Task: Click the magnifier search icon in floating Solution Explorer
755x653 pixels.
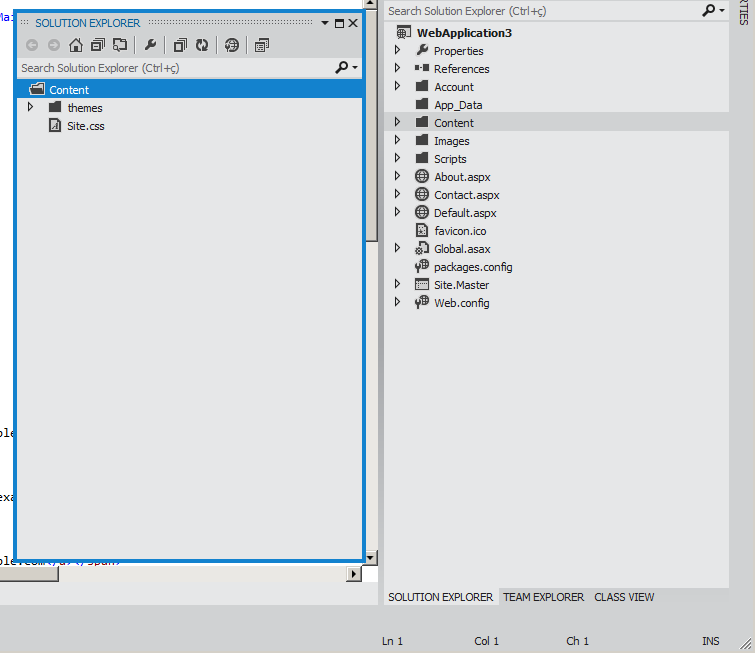Action: (341, 67)
